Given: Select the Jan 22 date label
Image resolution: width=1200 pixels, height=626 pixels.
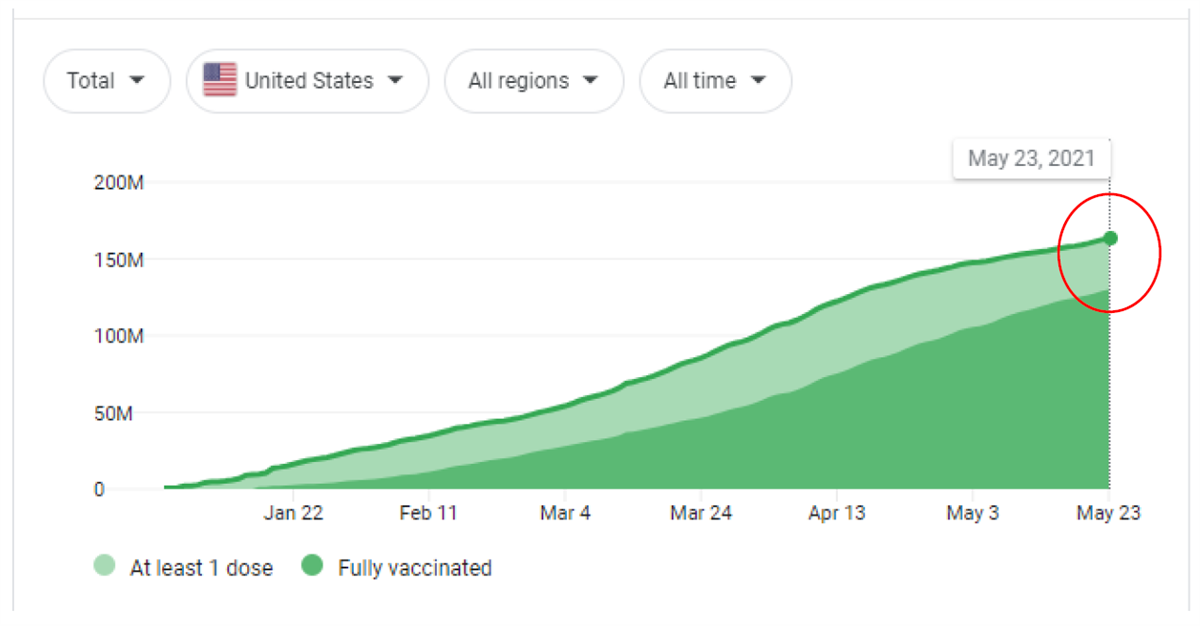Looking at the screenshot, I should pyautogui.click(x=293, y=513).
